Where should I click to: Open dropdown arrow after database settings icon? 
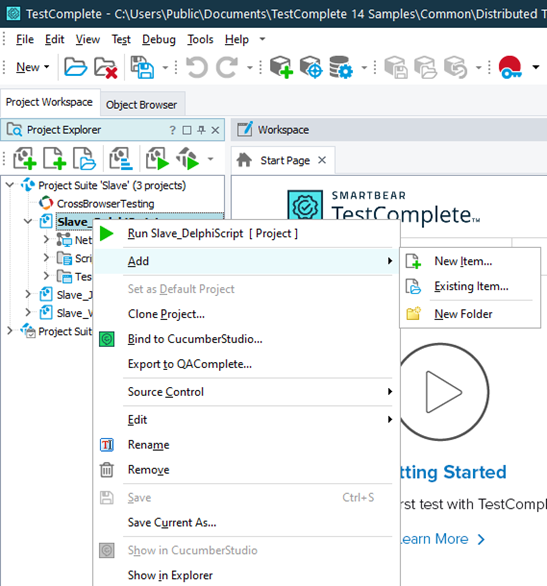coord(364,68)
